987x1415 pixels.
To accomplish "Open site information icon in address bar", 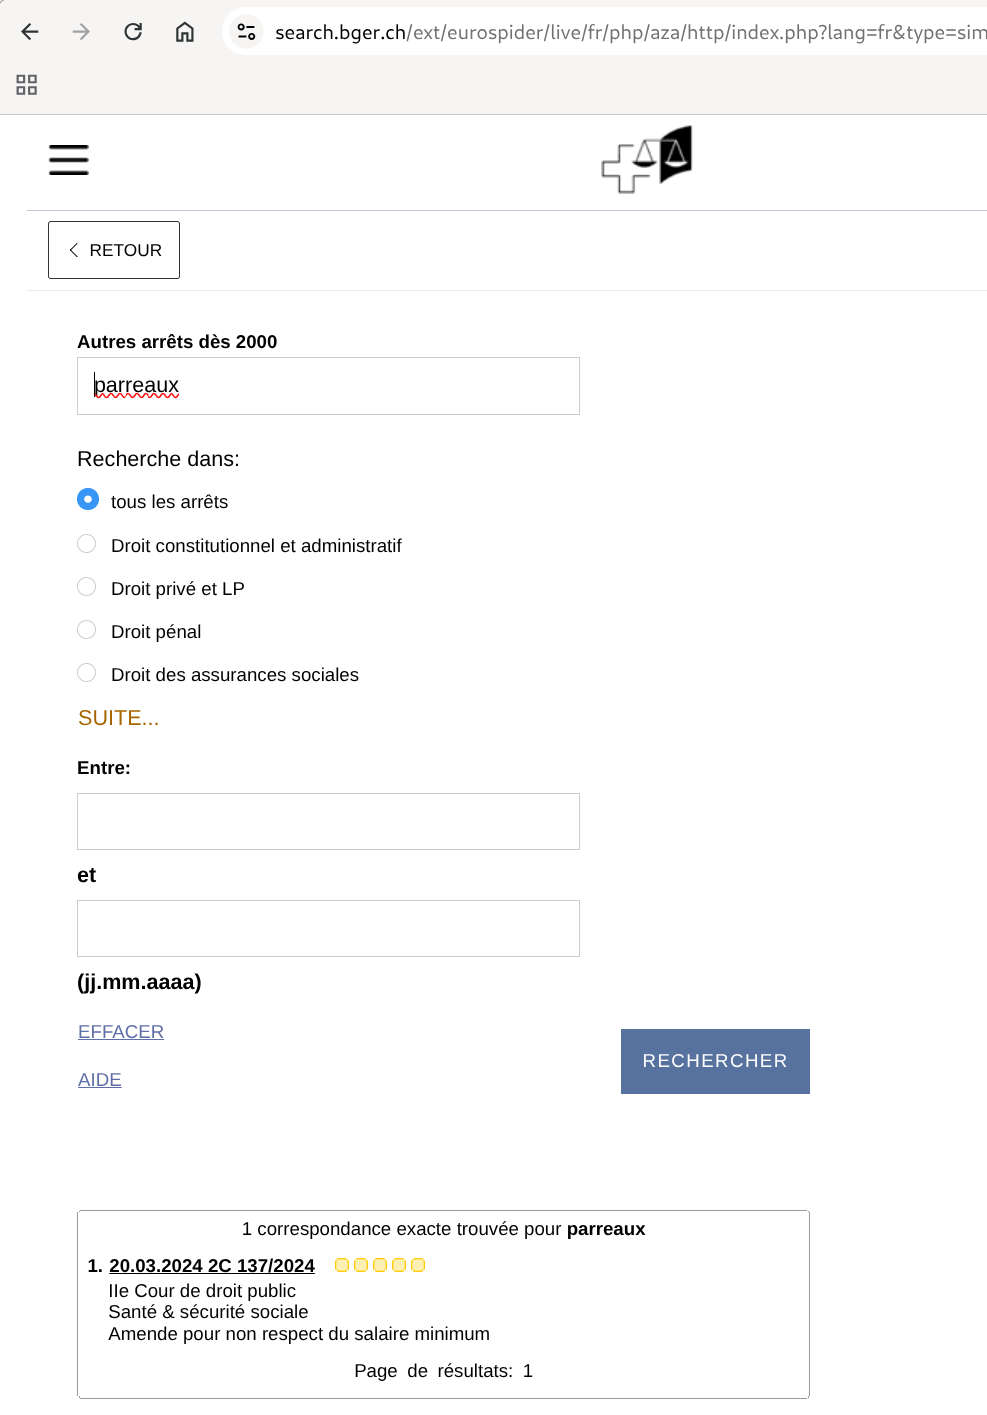I will pos(246,32).
